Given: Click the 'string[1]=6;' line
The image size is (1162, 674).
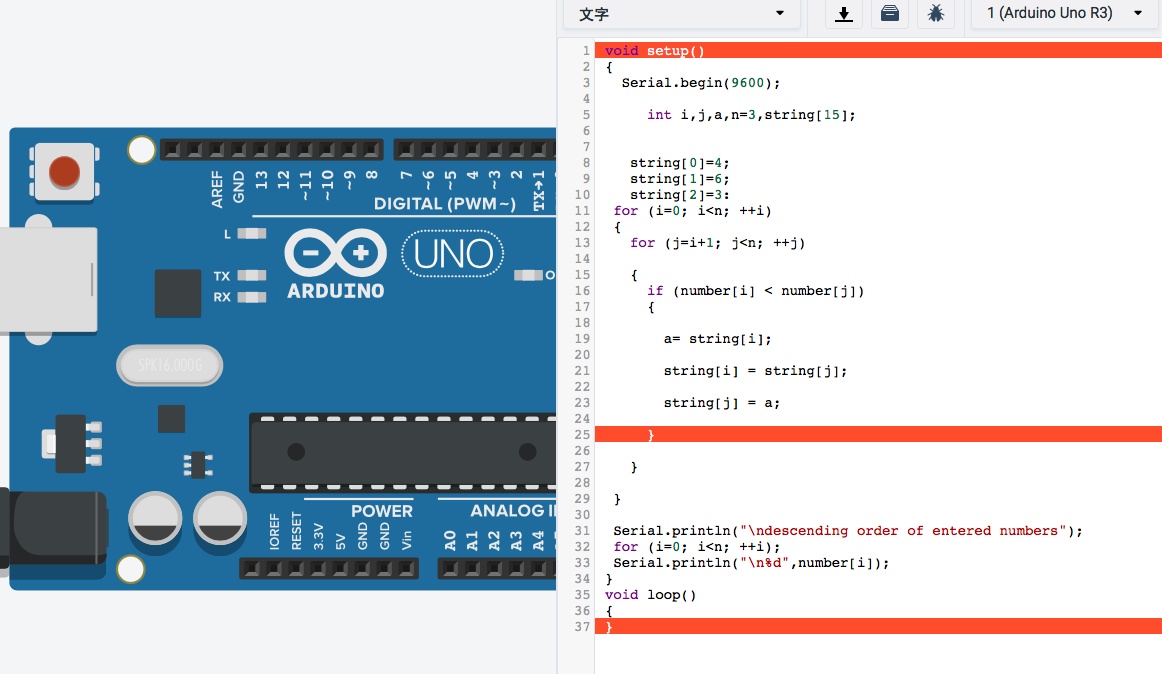Looking at the screenshot, I should pos(680,179).
